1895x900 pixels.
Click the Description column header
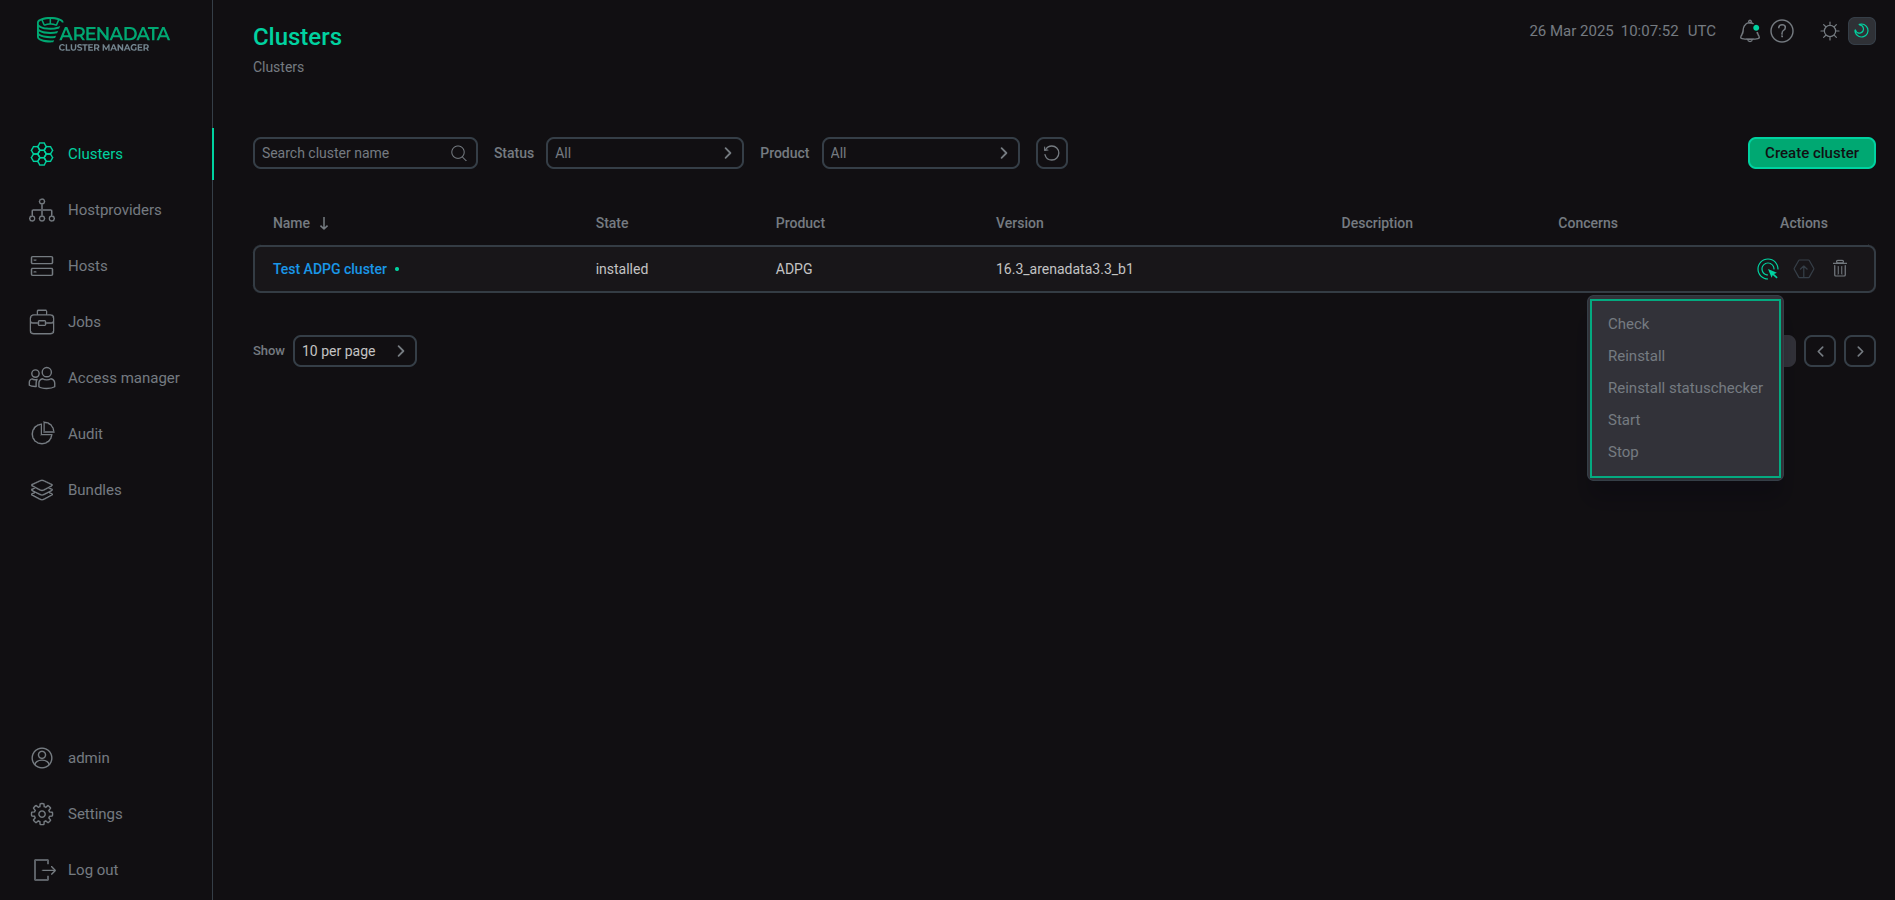tap(1376, 223)
